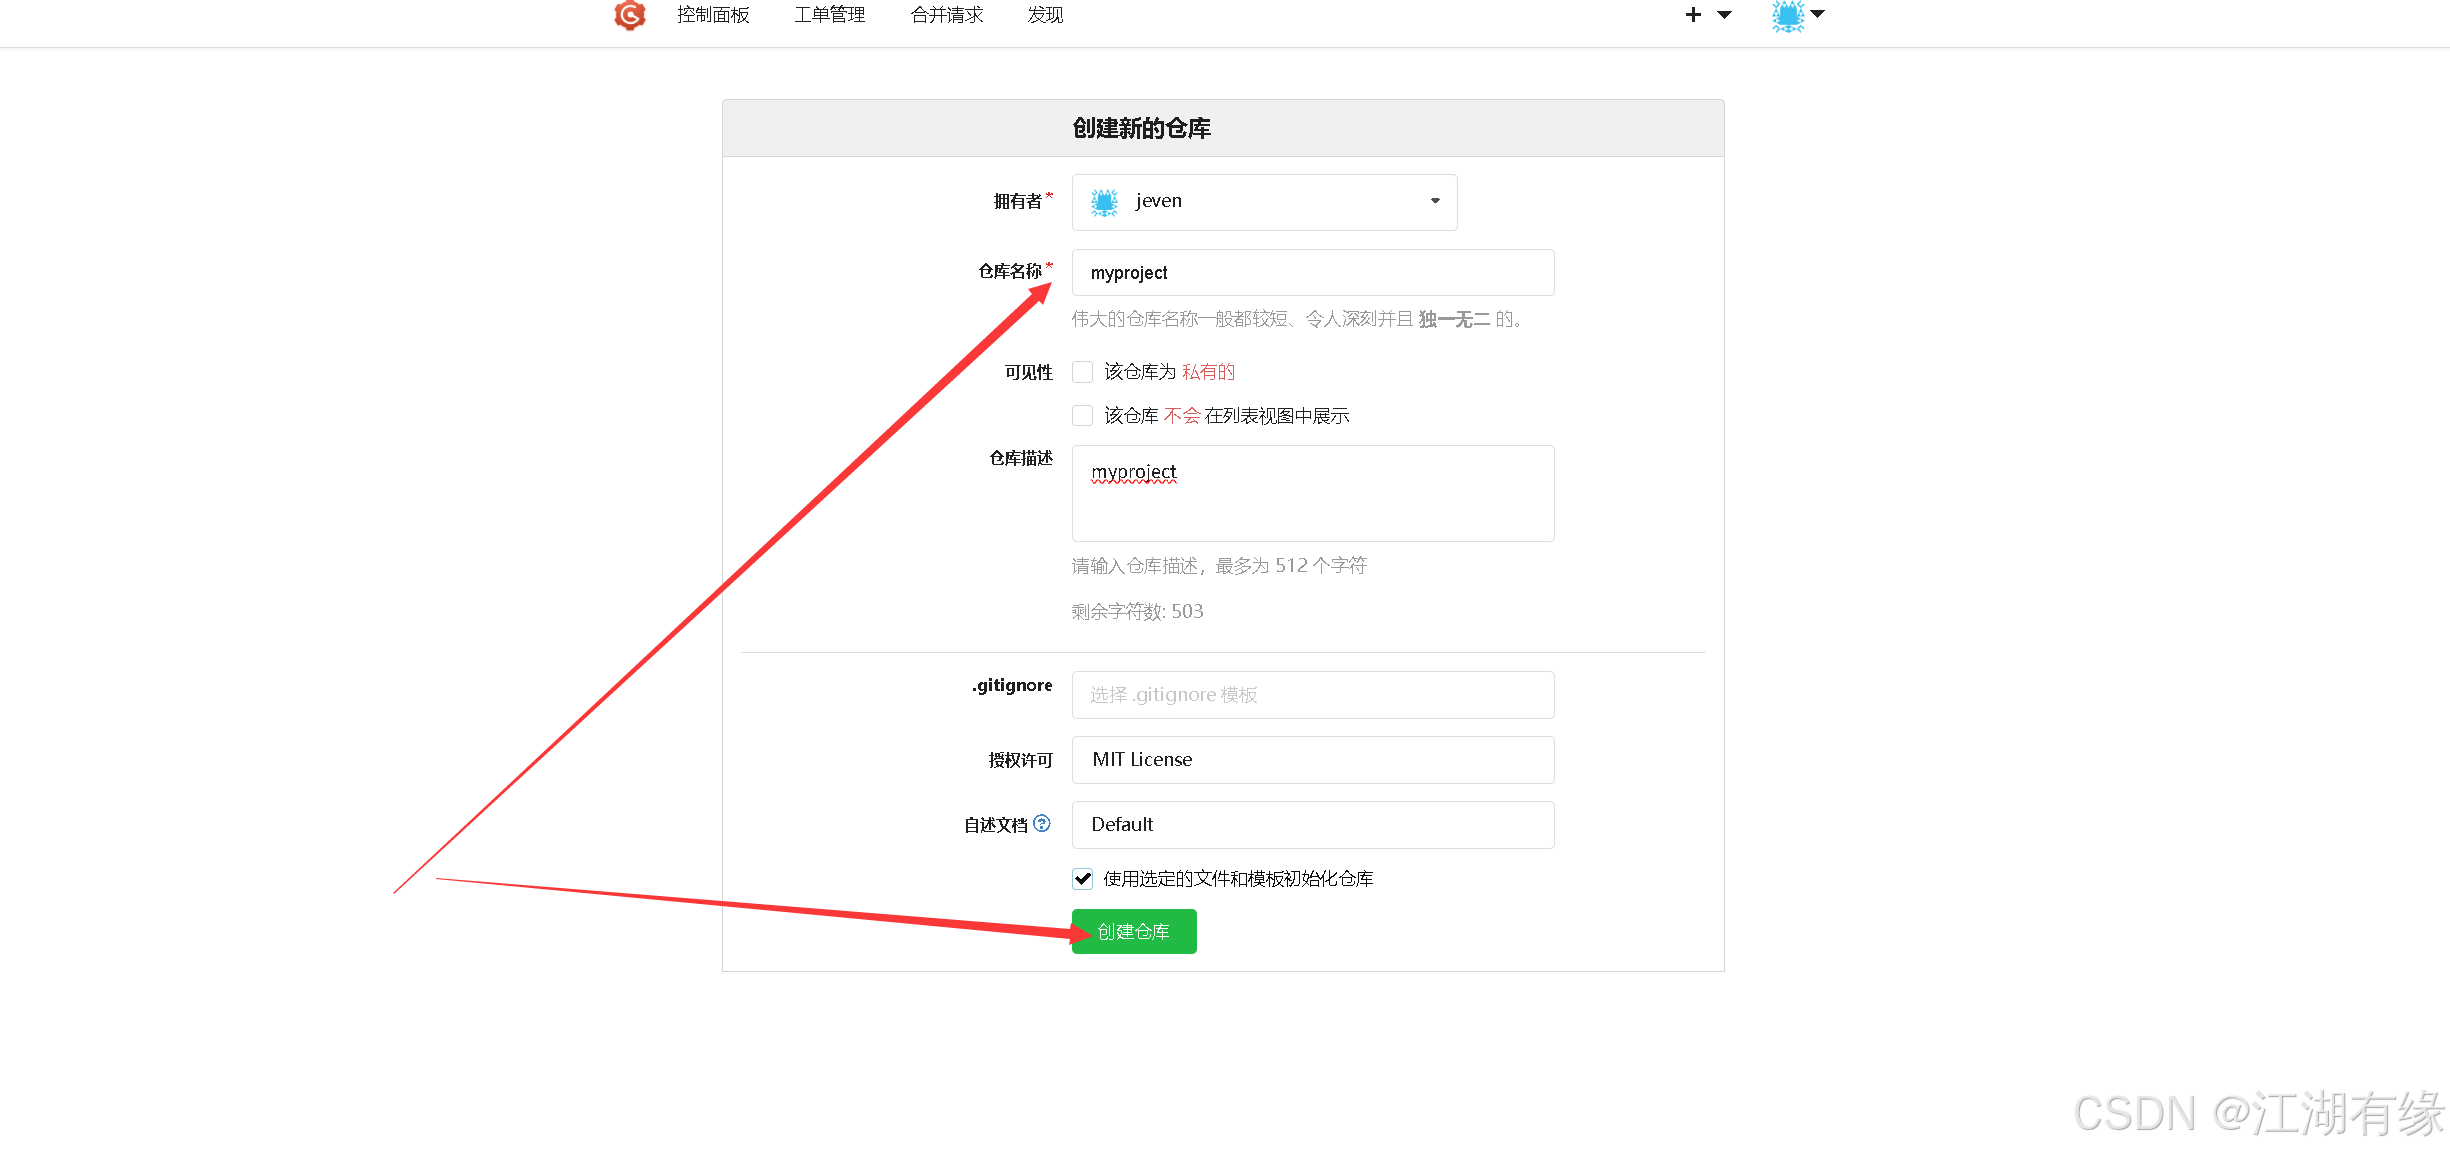Open the create new menu via plus icon
Screen dimensions: 2450x1154
1692,15
